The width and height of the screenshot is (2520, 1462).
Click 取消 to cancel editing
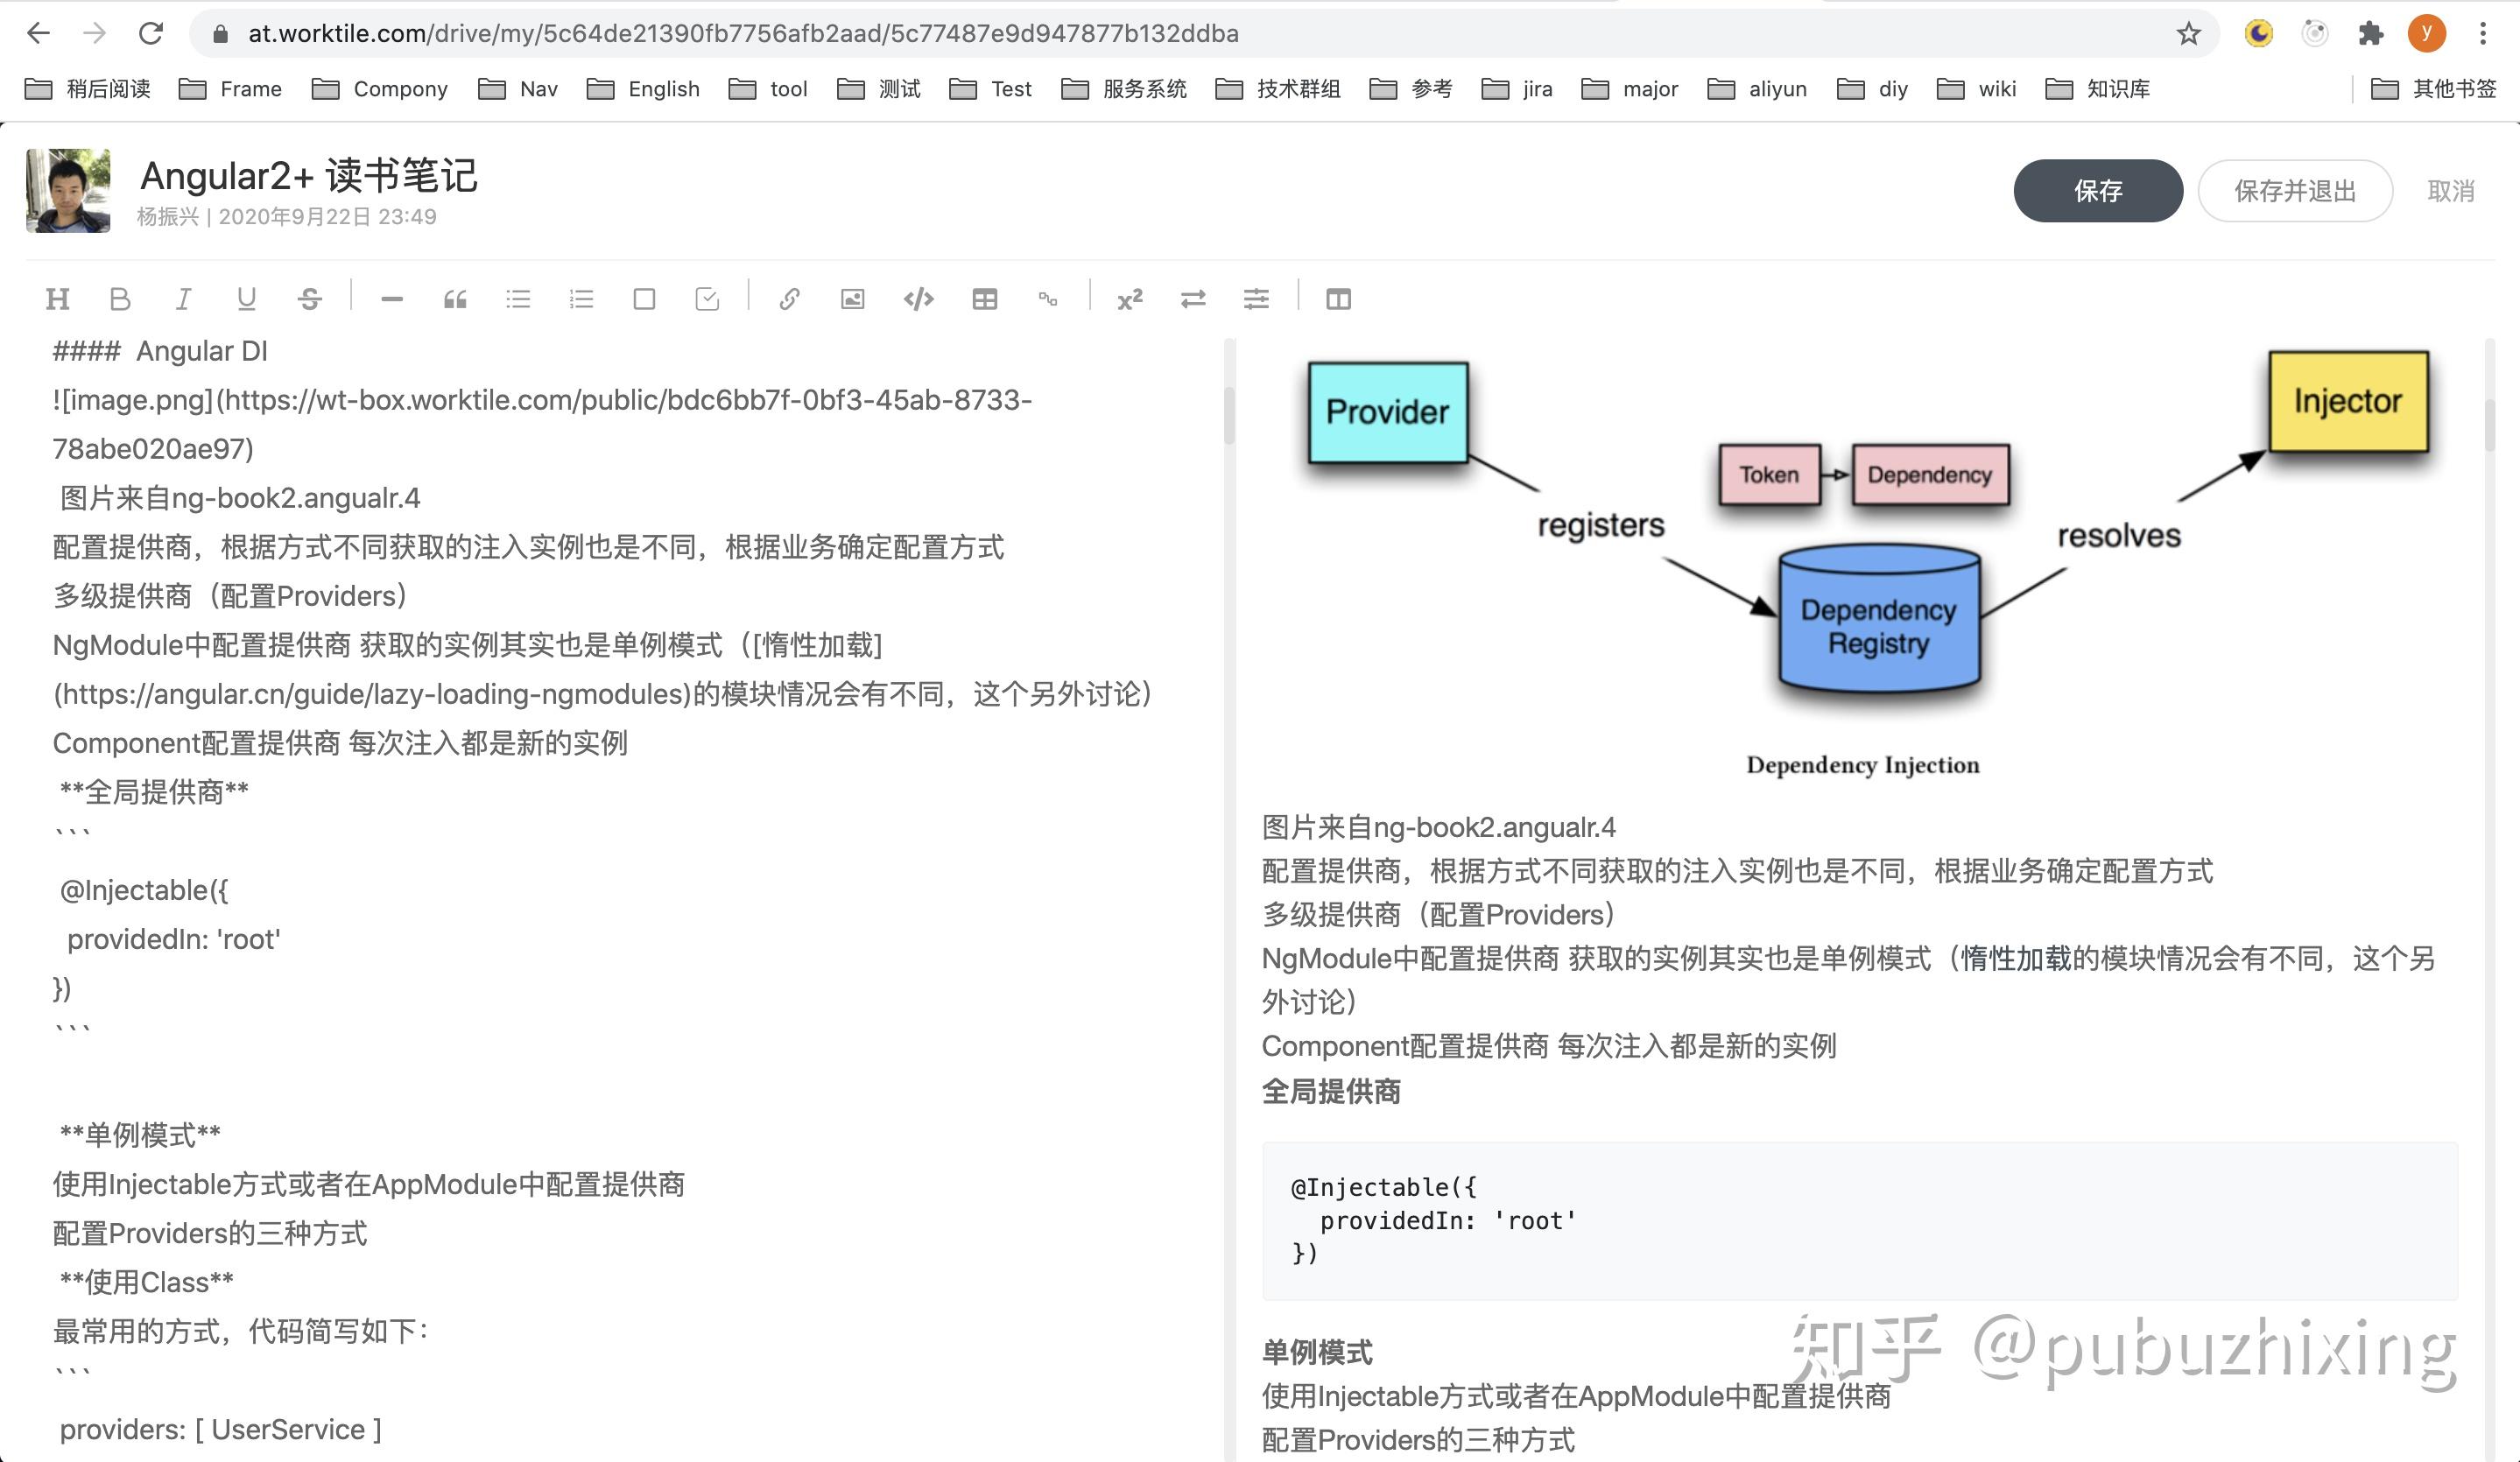click(2450, 191)
